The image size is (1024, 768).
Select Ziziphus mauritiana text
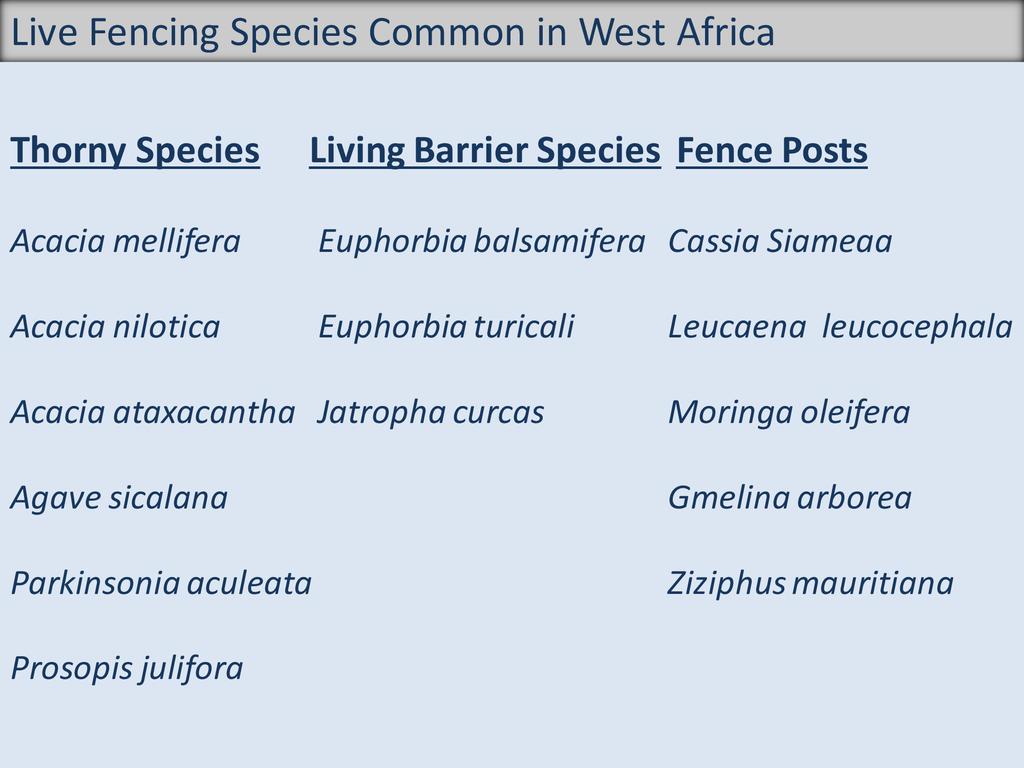(x=811, y=583)
